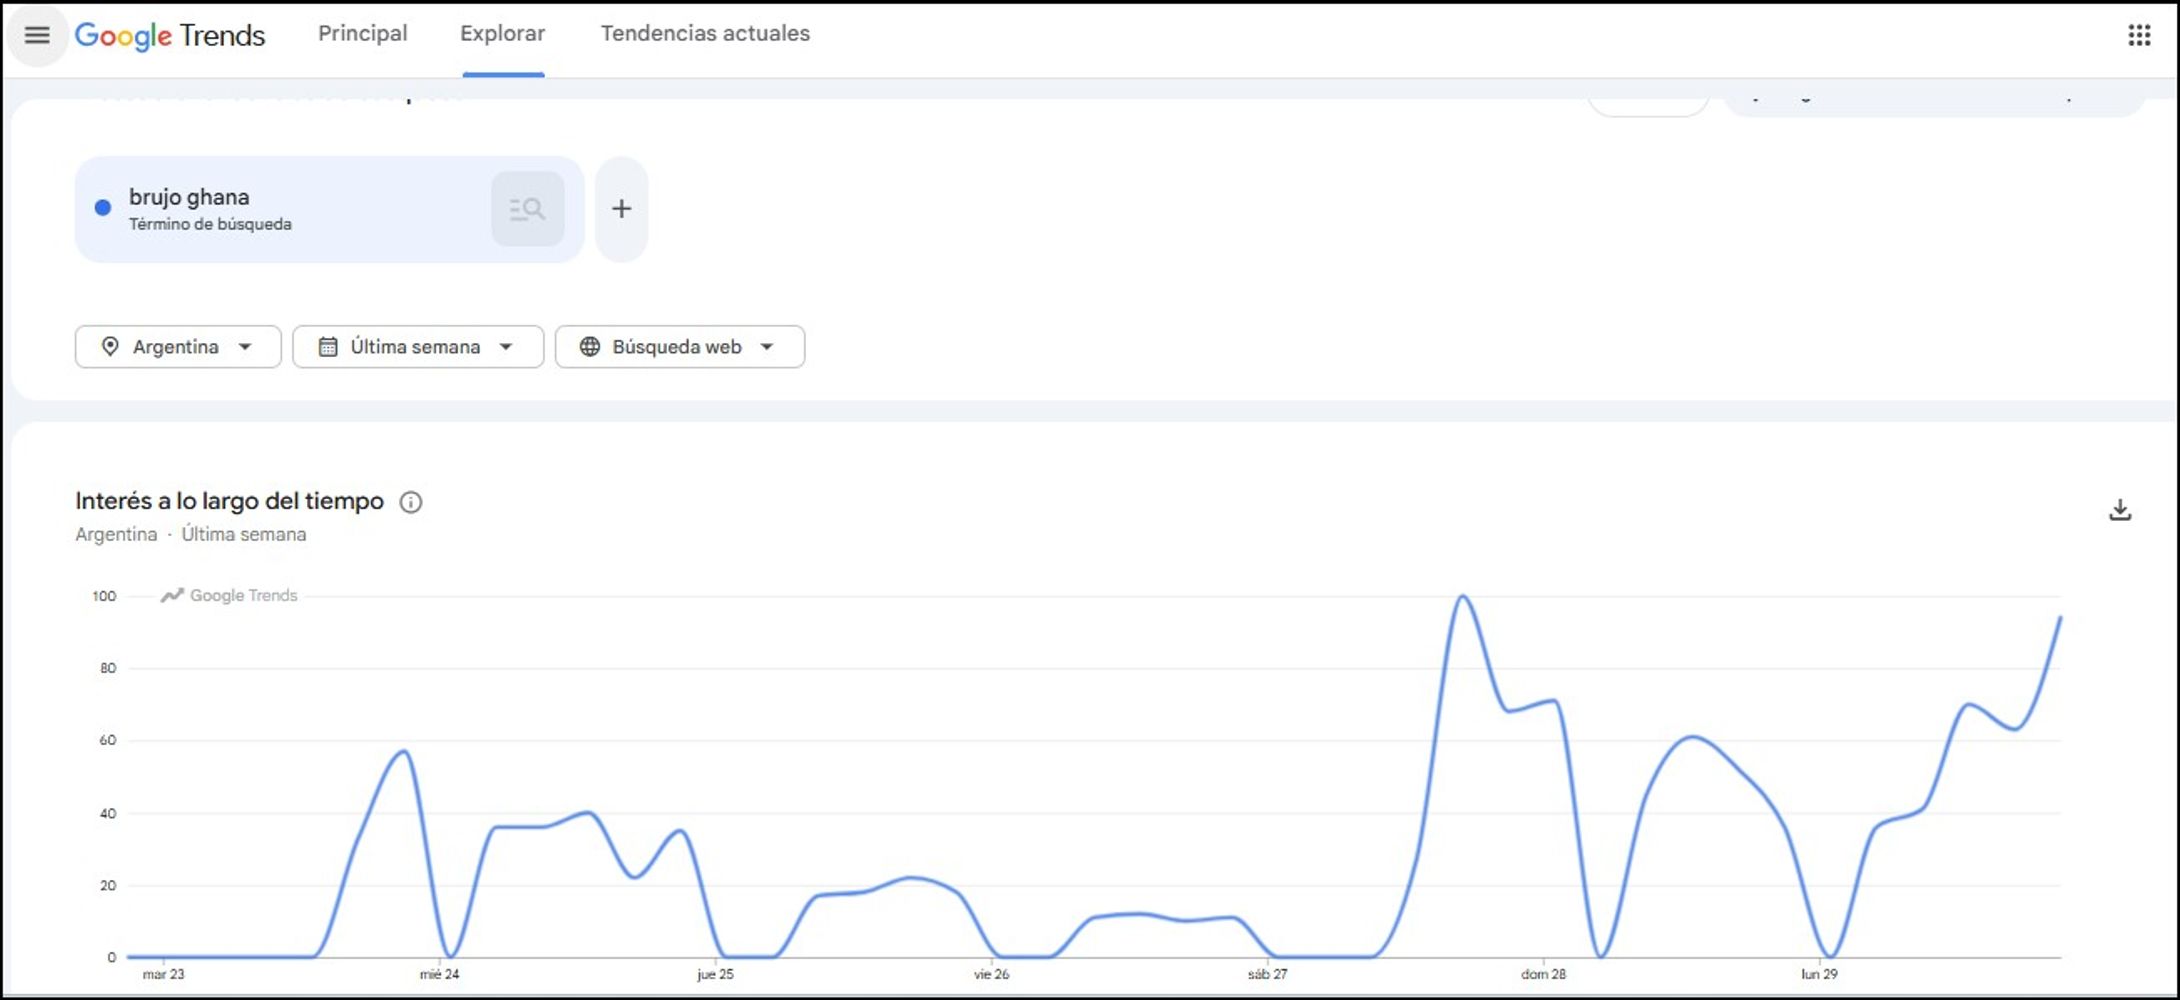Click the Término de búsqueda label
This screenshot has height=1000, width=2180.
pos(210,224)
